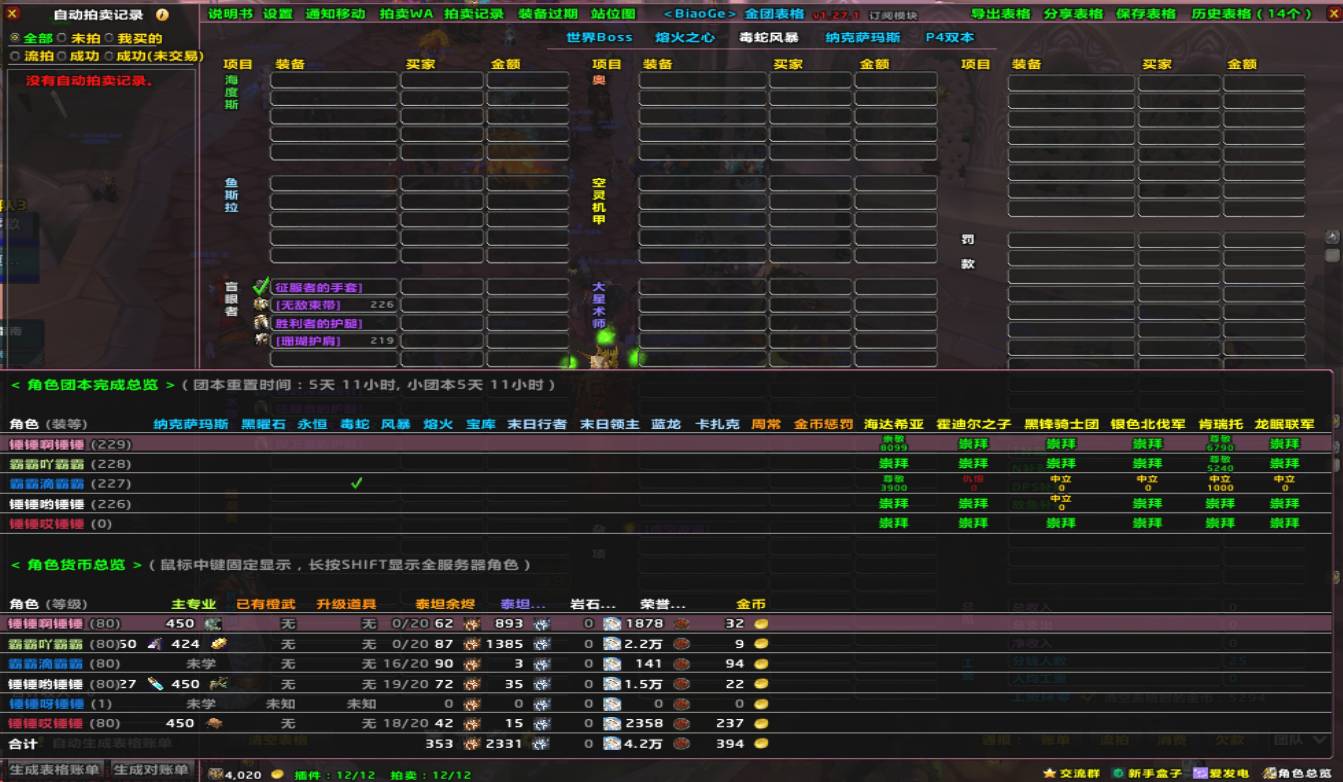
Task: Click the 交流群 star icon
Action: (x=1049, y=773)
